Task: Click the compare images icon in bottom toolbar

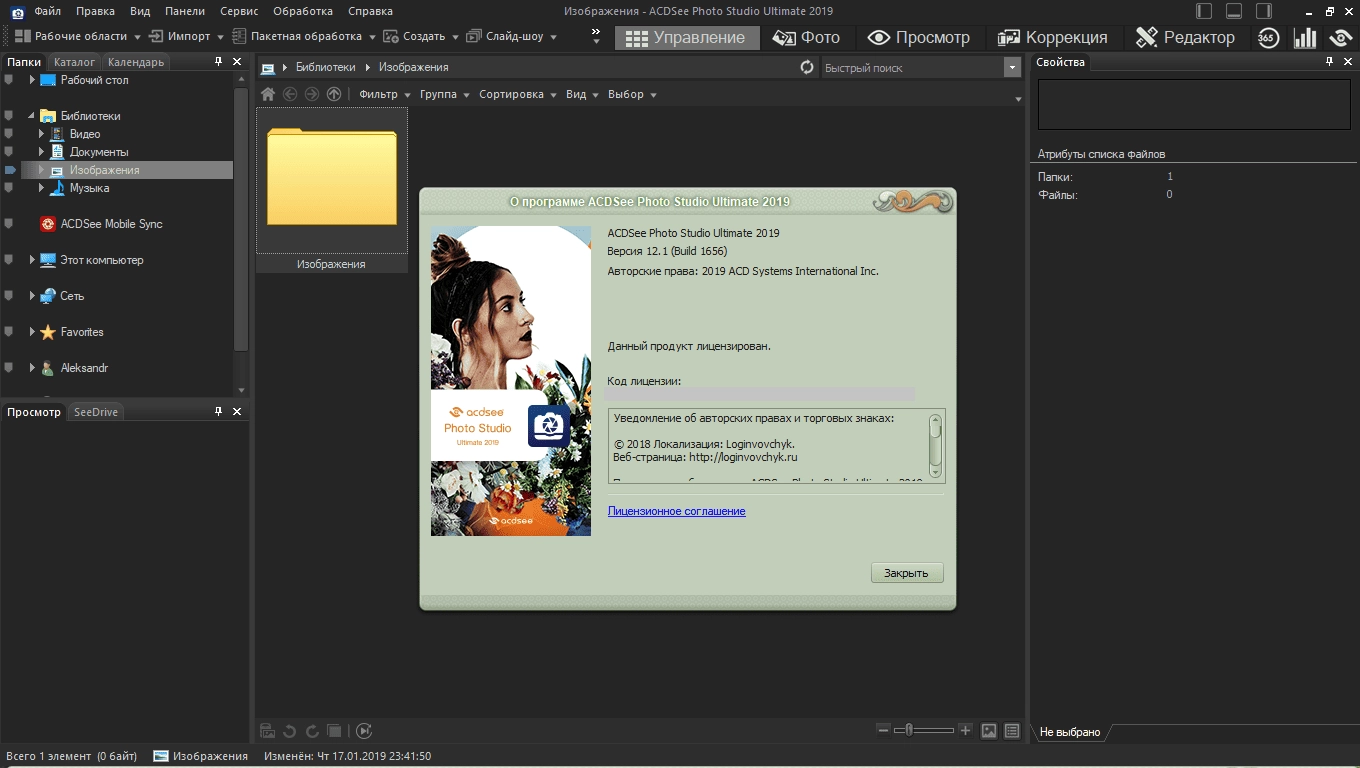Action: point(335,731)
